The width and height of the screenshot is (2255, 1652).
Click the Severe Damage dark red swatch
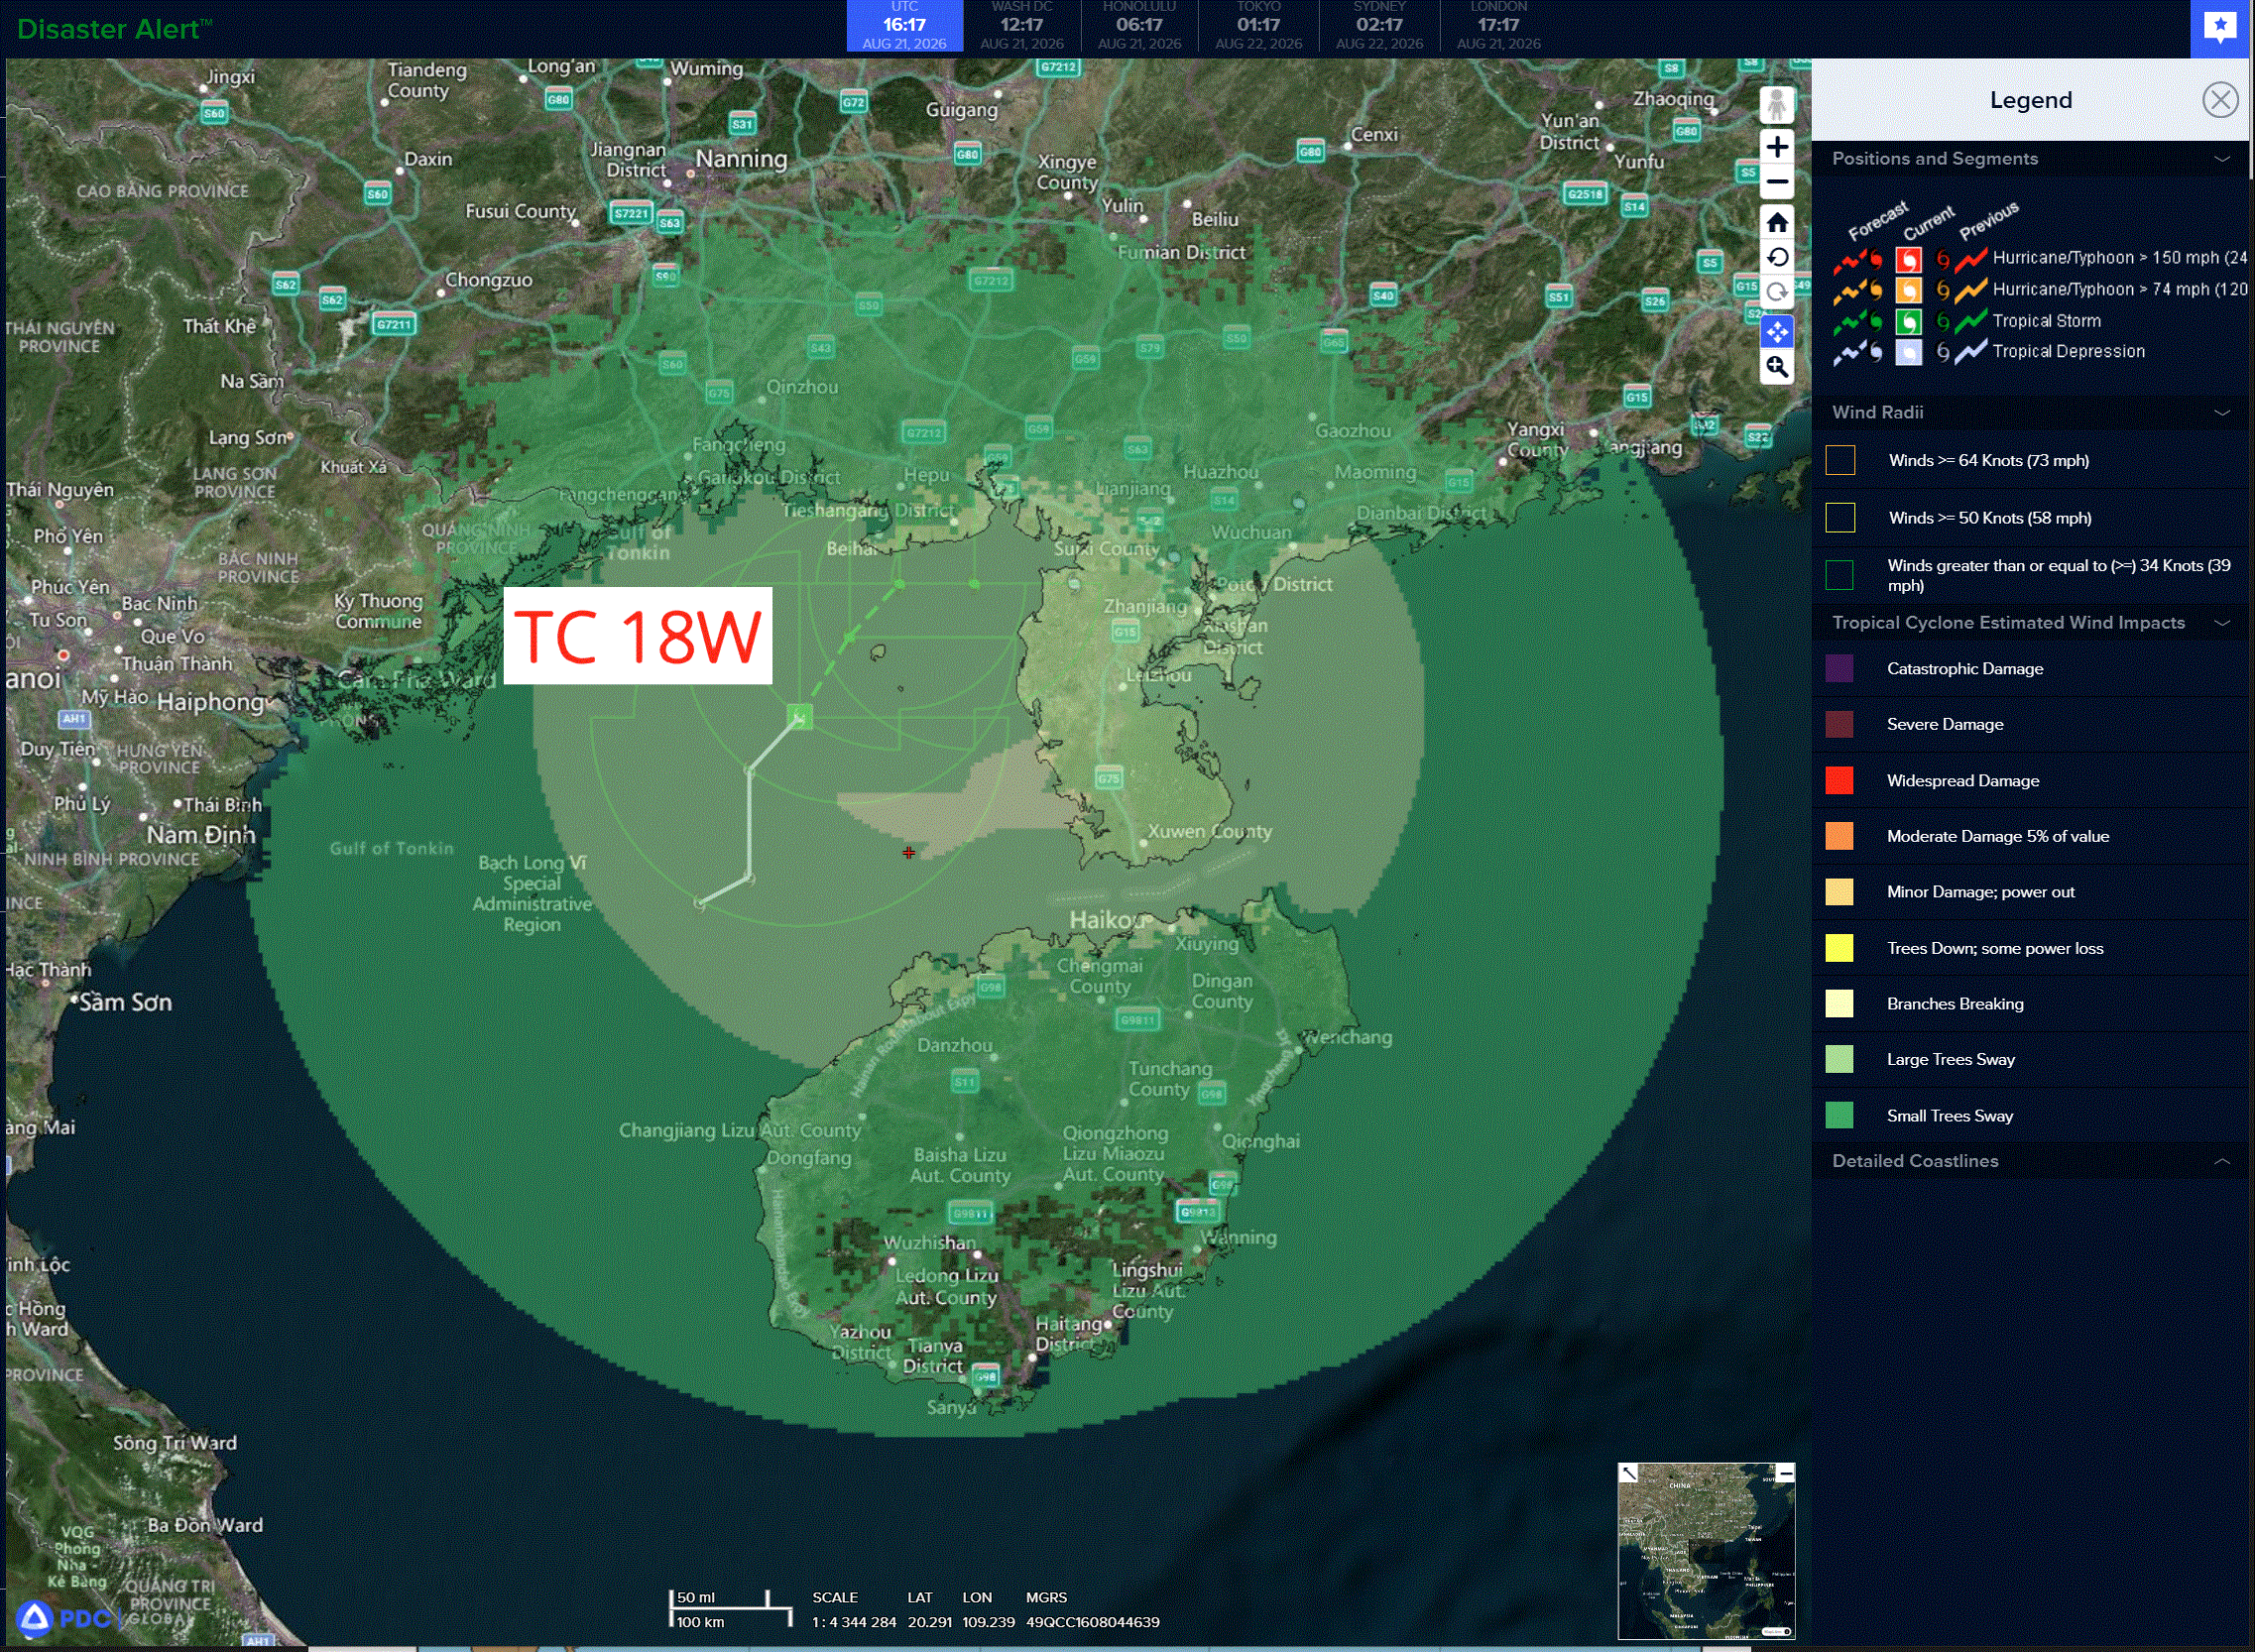pyautogui.click(x=1839, y=725)
